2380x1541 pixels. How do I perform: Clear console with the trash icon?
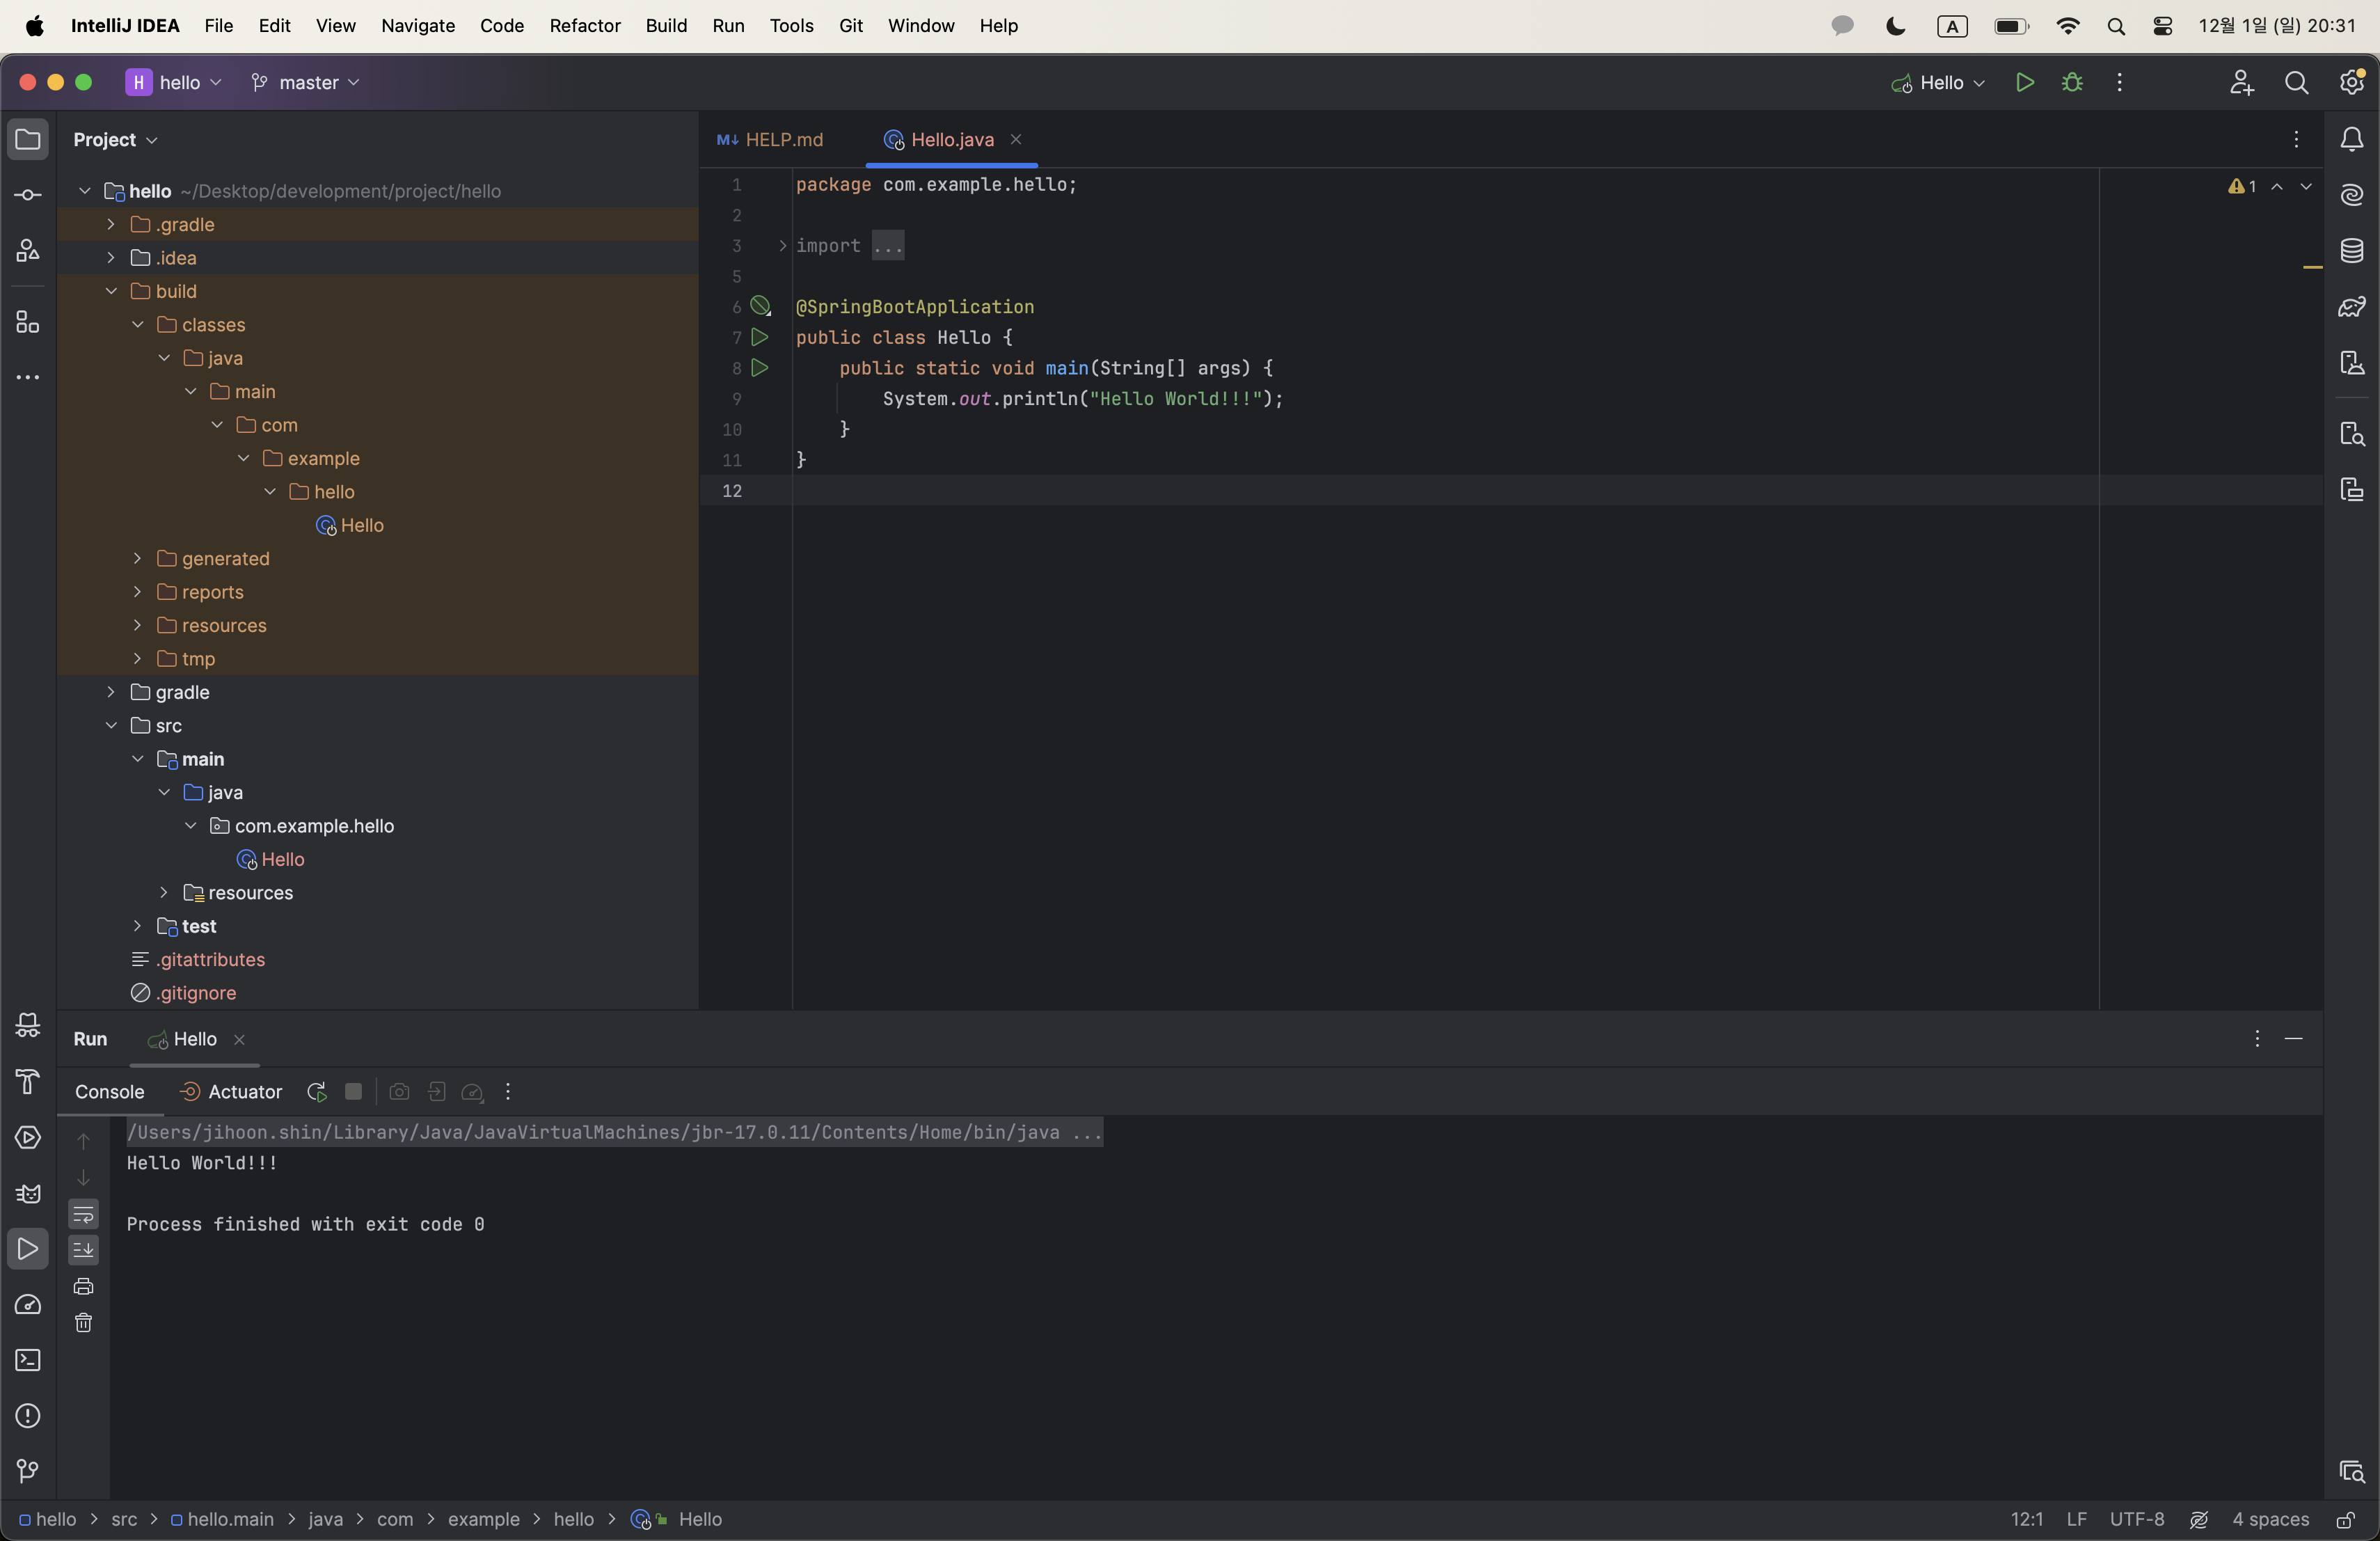tap(83, 1323)
